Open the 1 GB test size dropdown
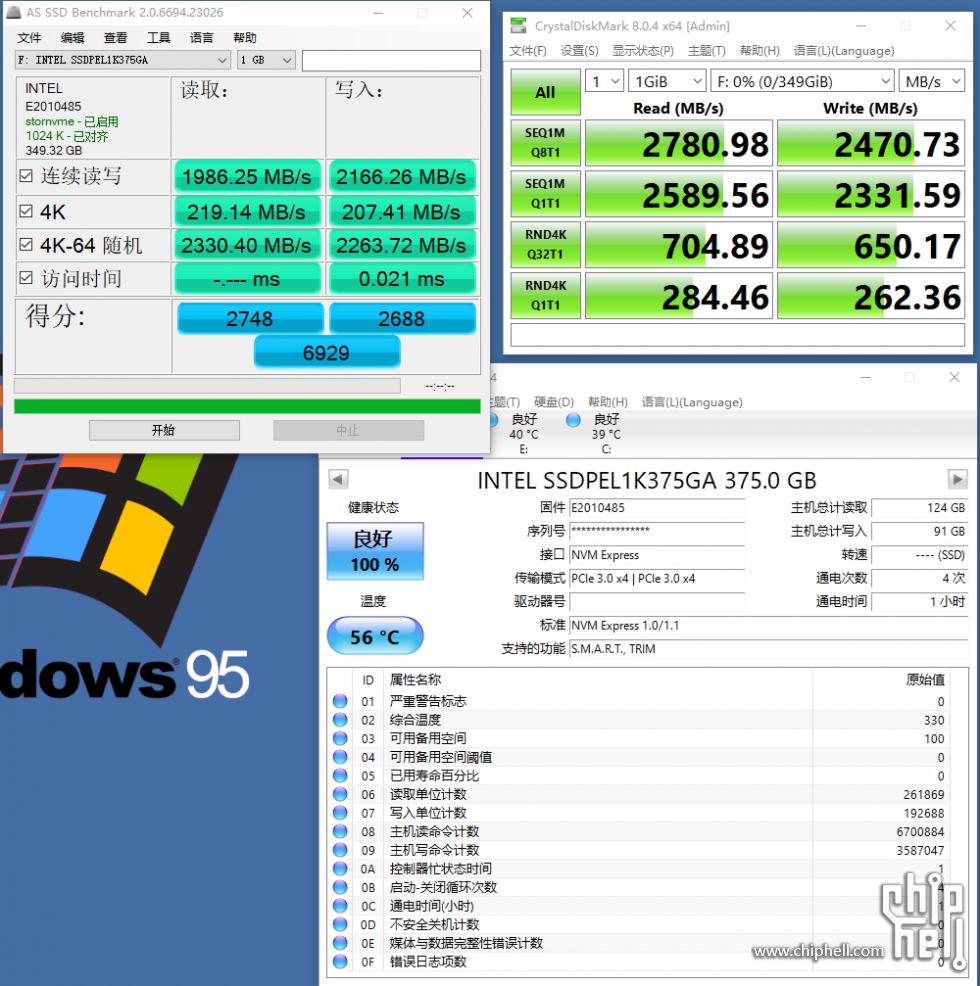Screen dimensions: 980x986 (x=266, y=60)
